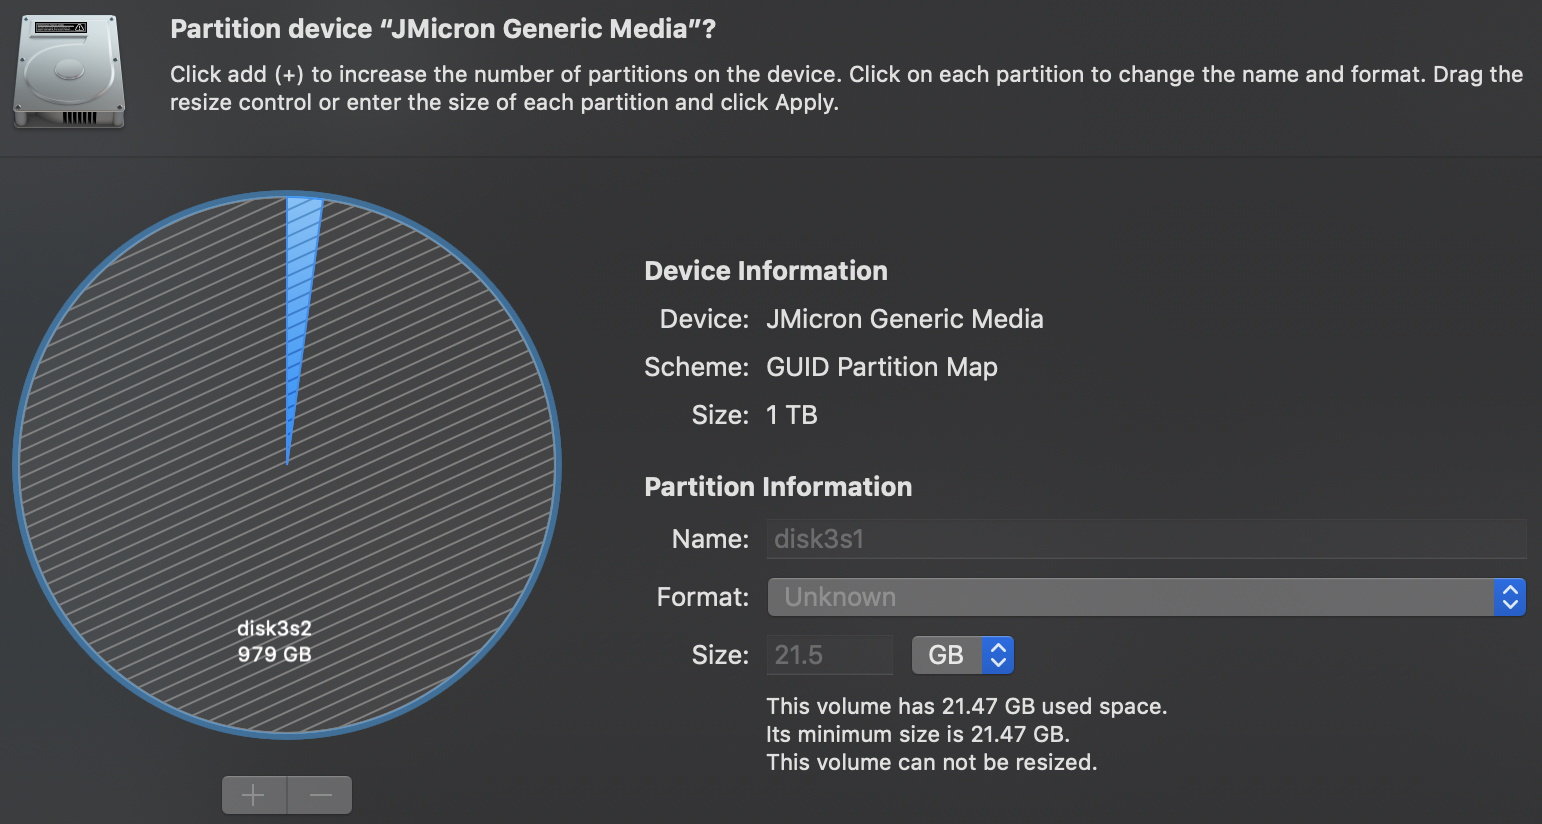Click the Size field showing 21.5
Viewport: 1542px width, 824px height.
(x=829, y=655)
